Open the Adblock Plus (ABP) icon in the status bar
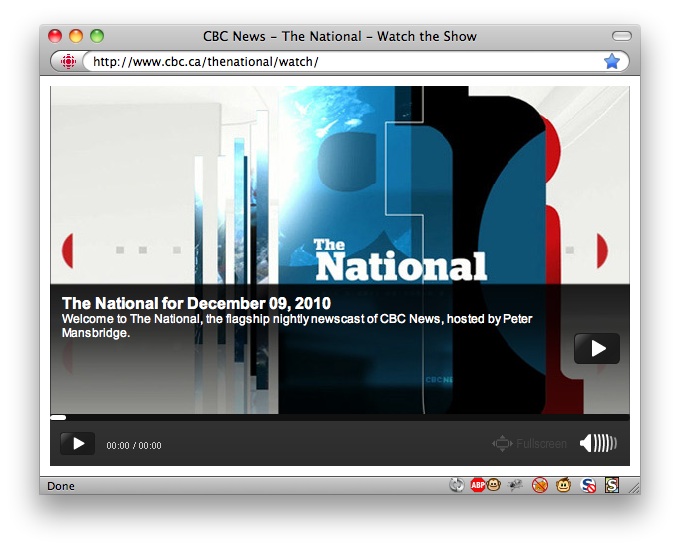680x549 pixels. click(x=478, y=485)
